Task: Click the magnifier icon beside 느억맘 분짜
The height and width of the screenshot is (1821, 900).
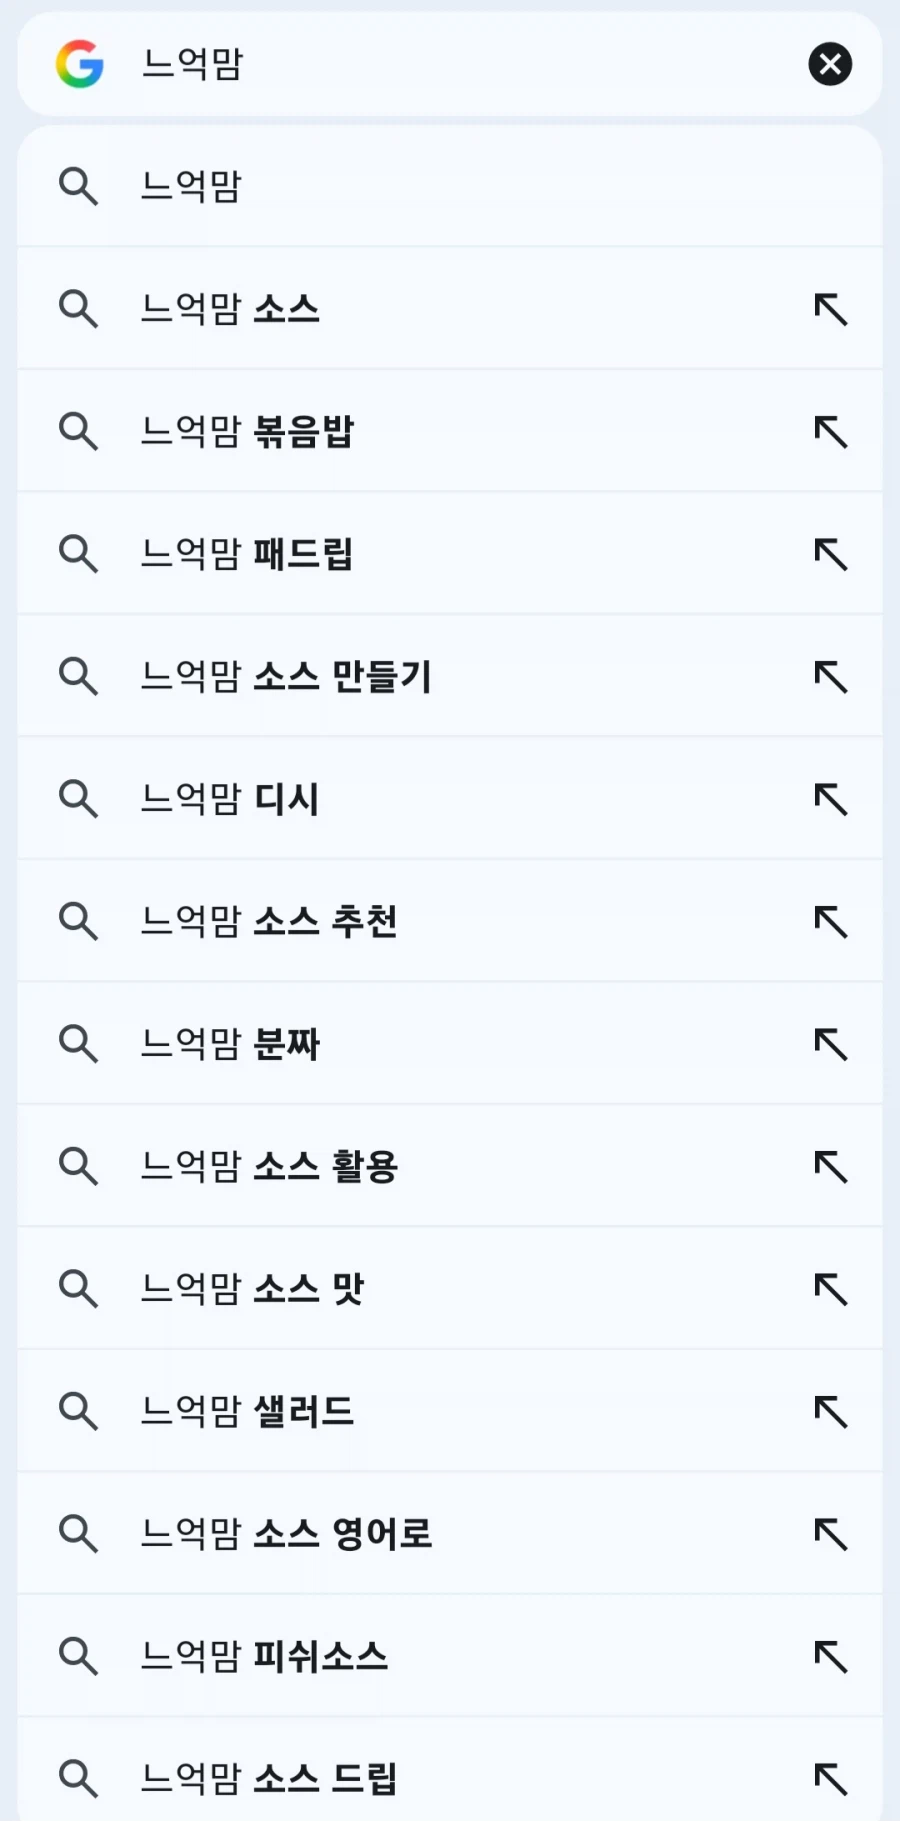Action: 79,1043
